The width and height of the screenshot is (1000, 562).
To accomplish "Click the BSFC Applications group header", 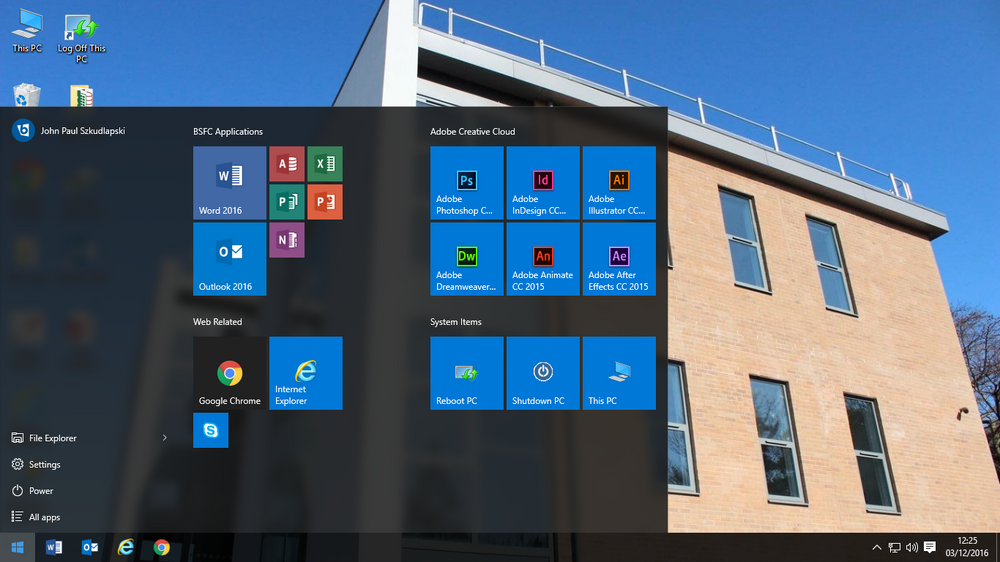I will 228,131.
